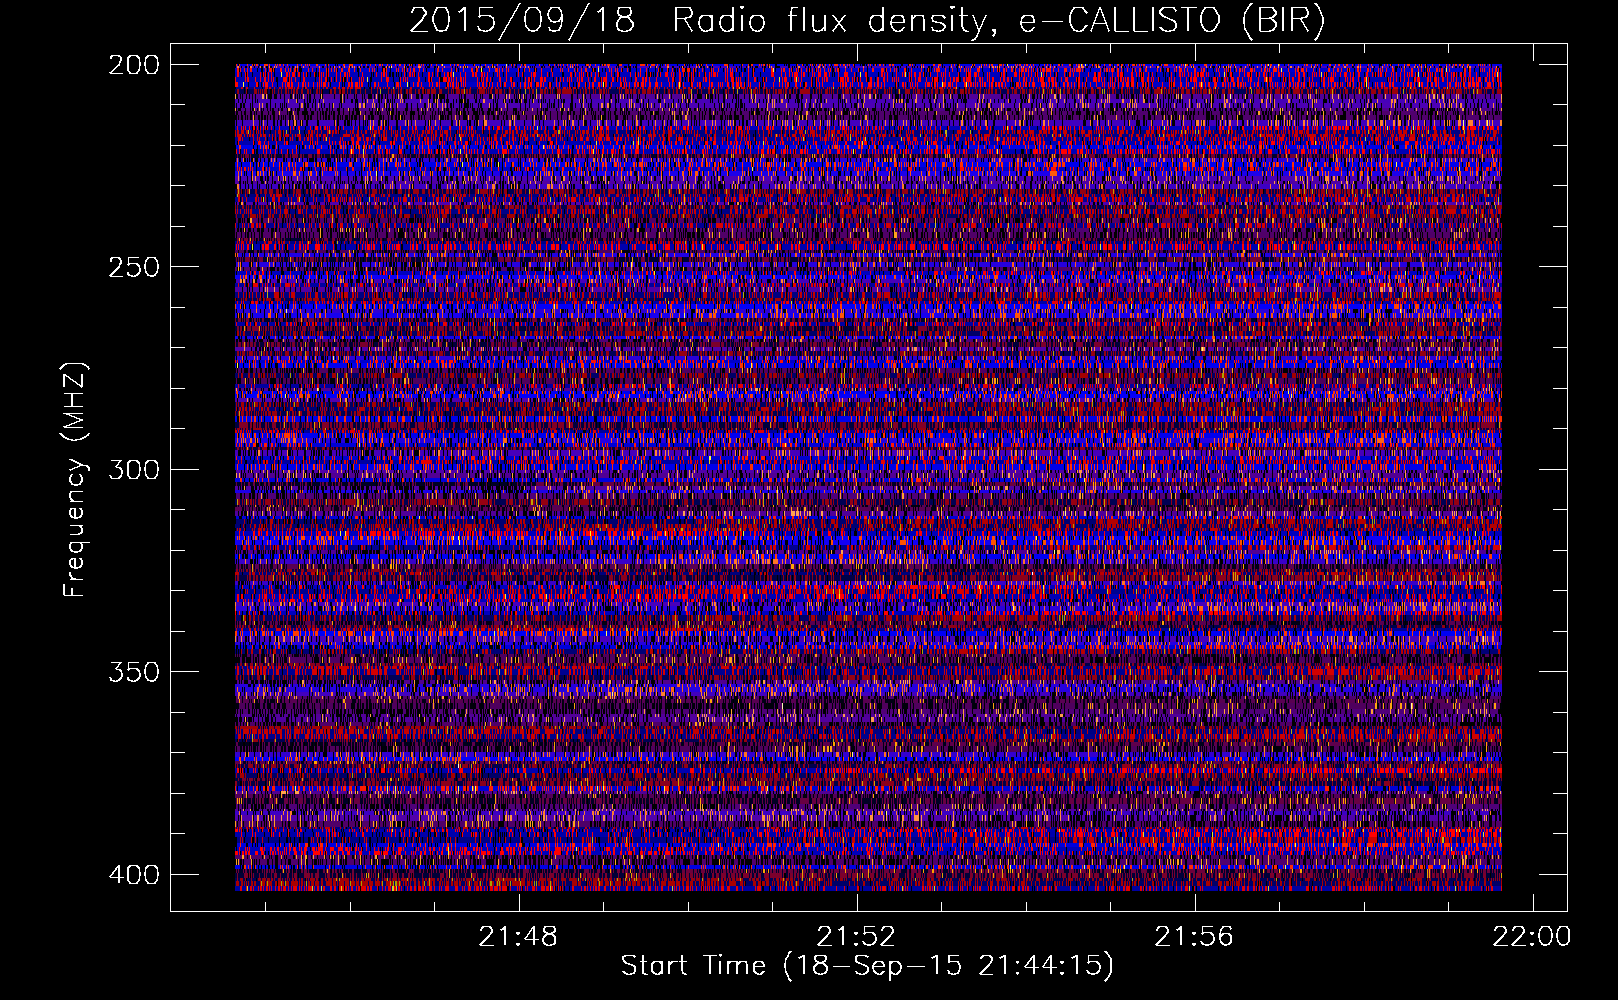This screenshot has width=1618, height=1000.
Task: Click the 250 frequency tick label
Action: [133, 267]
